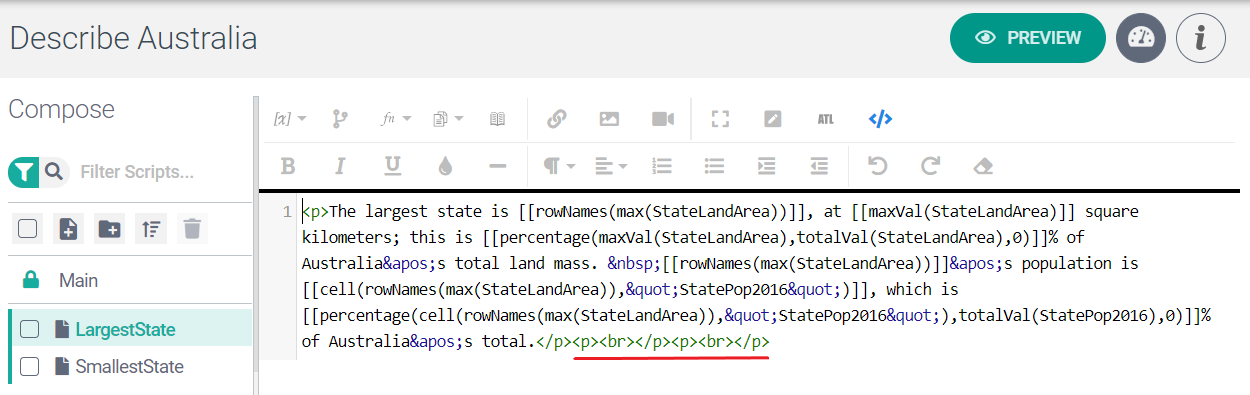Click the Describe Australia project title
This screenshot has height=395, width=1250.
click(x=133, y=38)
